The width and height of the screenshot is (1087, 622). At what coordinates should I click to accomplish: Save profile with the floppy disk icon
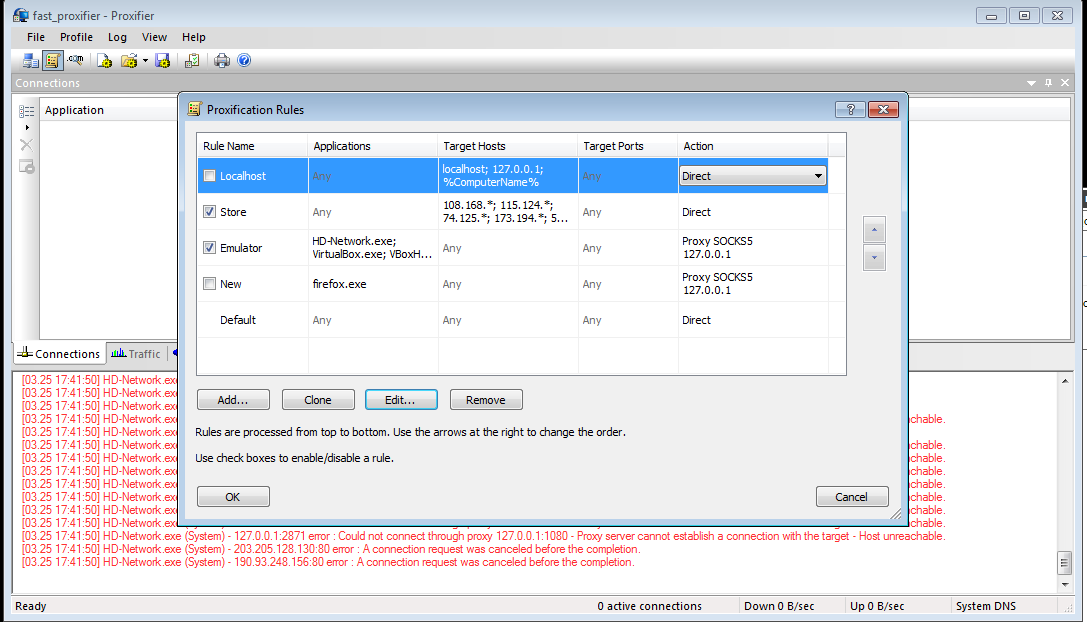[x=163, y=61]
